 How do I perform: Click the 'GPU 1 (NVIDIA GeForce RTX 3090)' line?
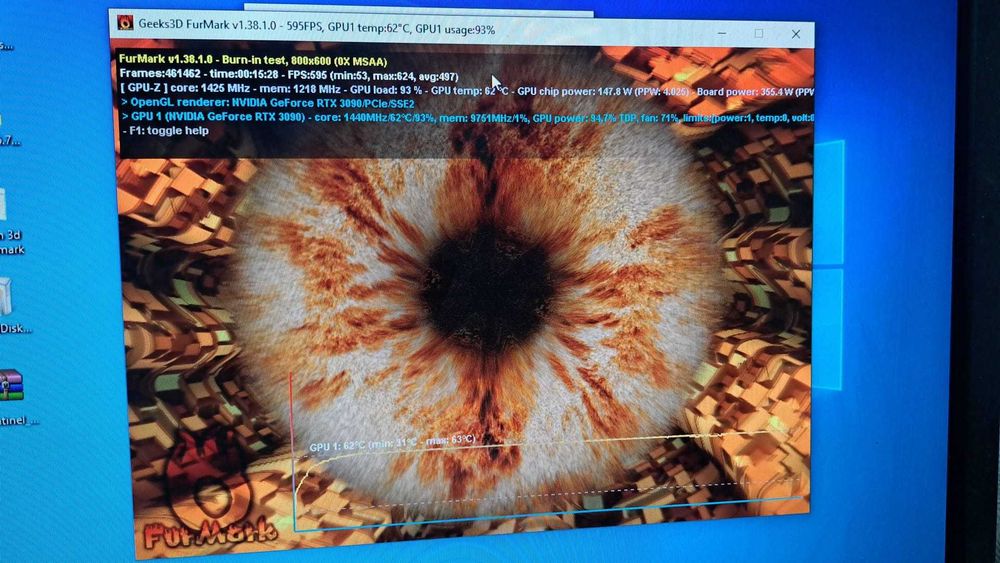(x=467, y=117)
